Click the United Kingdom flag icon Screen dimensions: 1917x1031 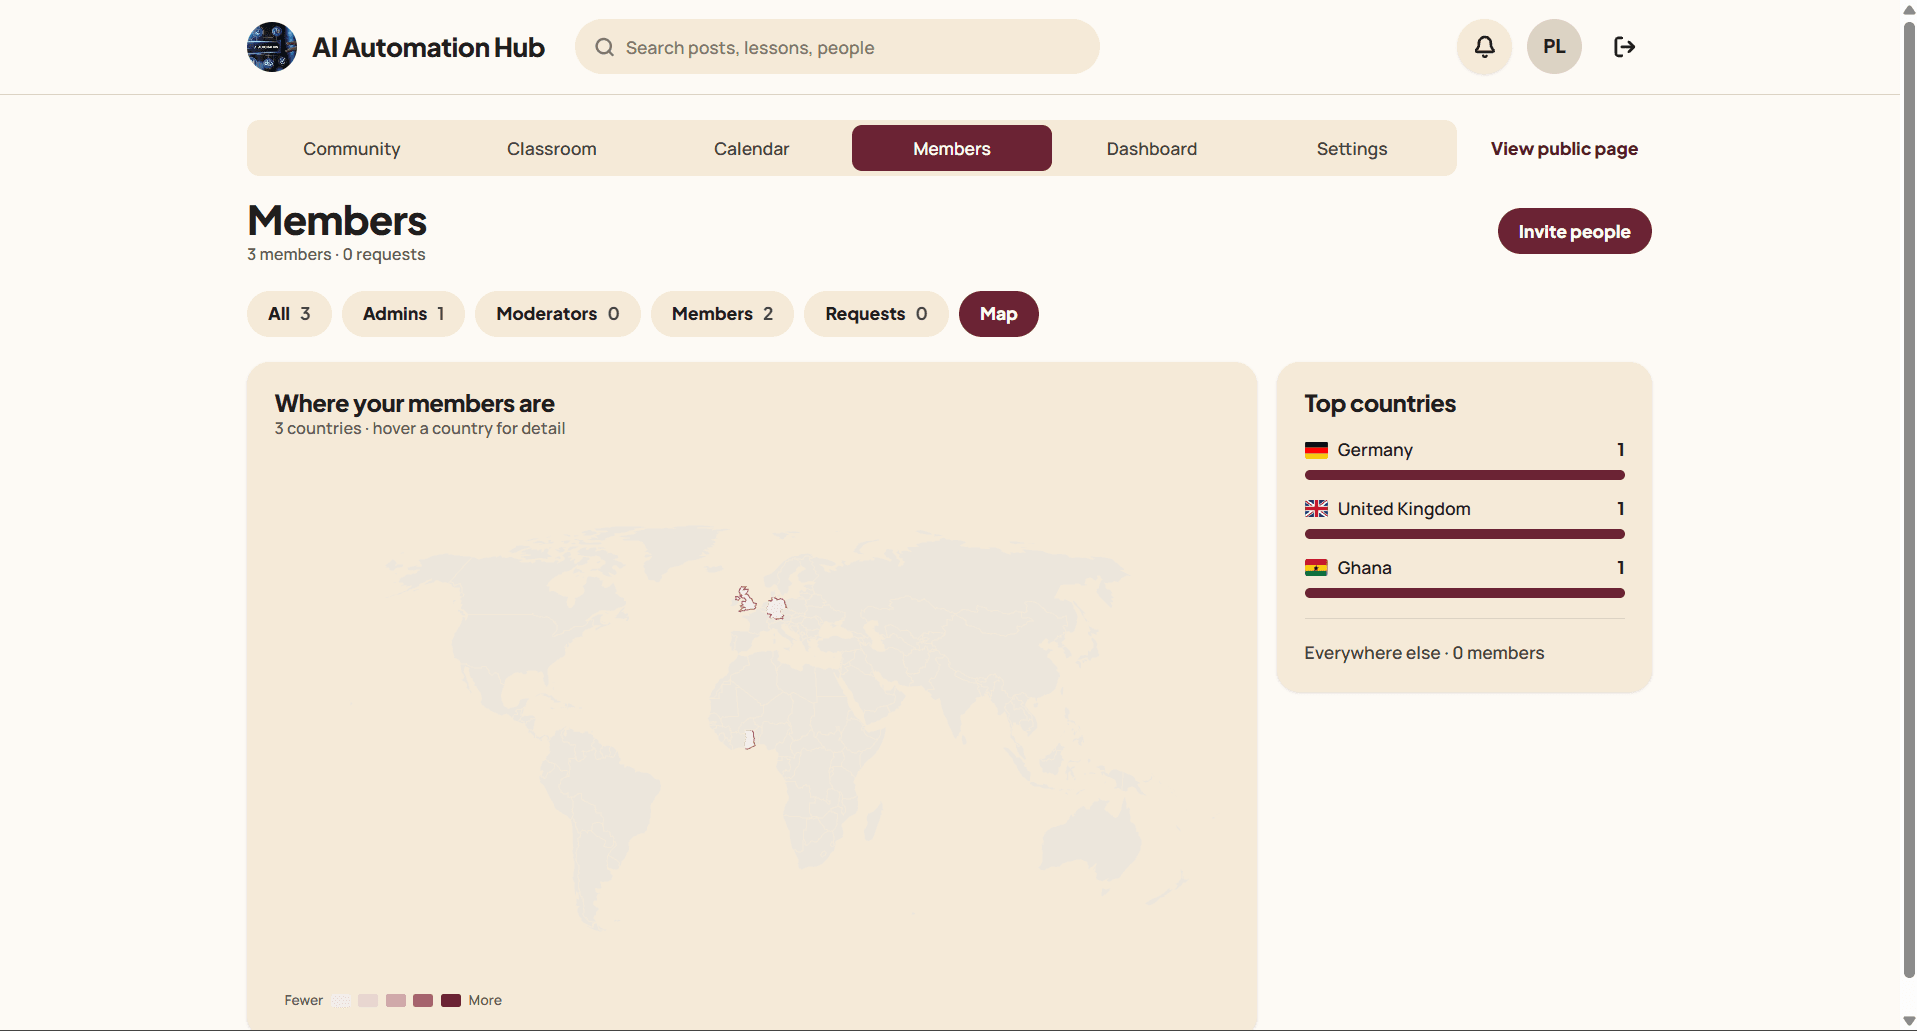click(x=1316, y=509)
